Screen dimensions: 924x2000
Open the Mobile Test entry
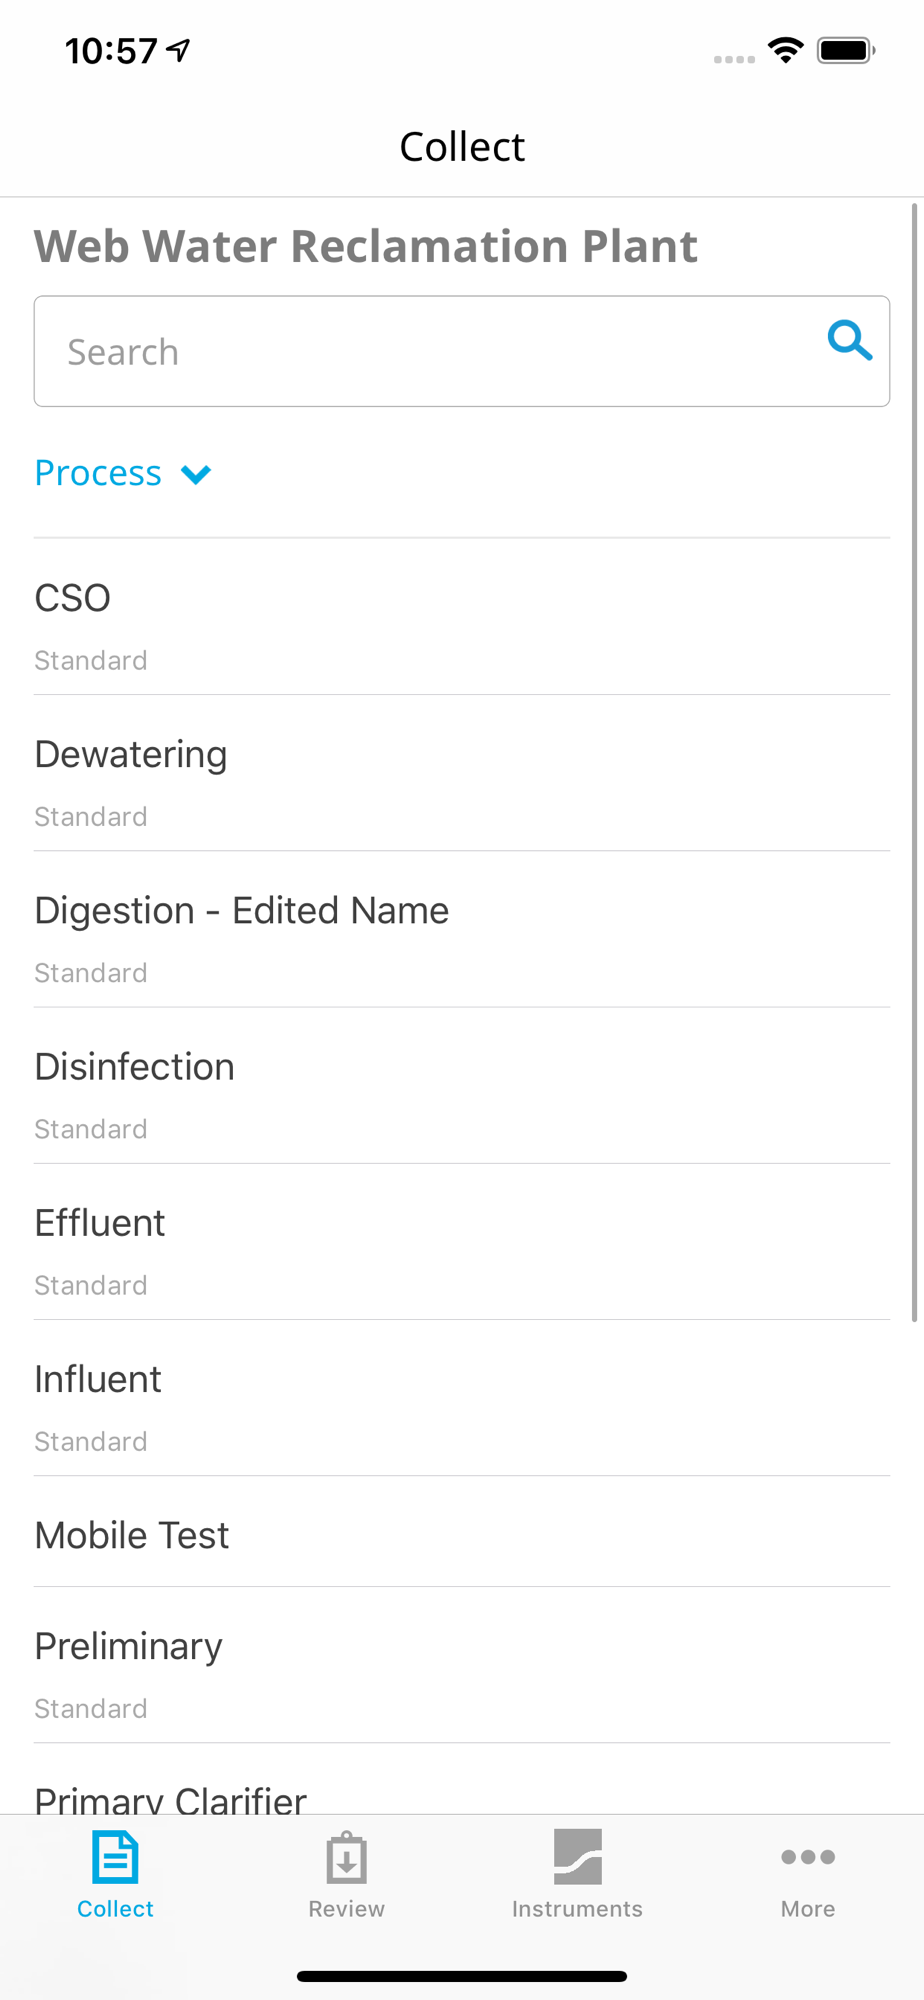(x=462, y=1531)
